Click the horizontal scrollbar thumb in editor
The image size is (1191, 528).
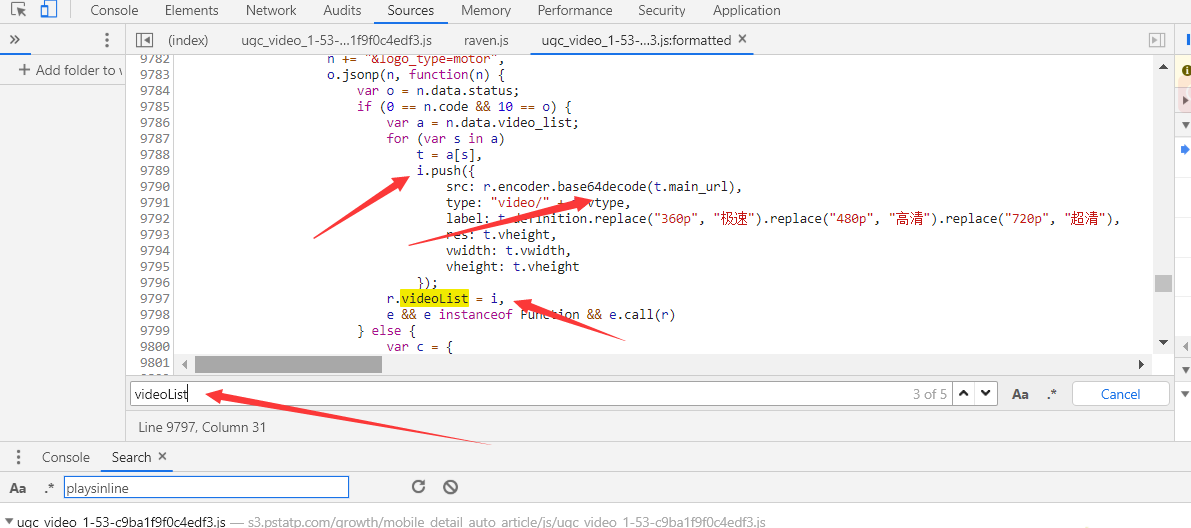click(289, 365)
